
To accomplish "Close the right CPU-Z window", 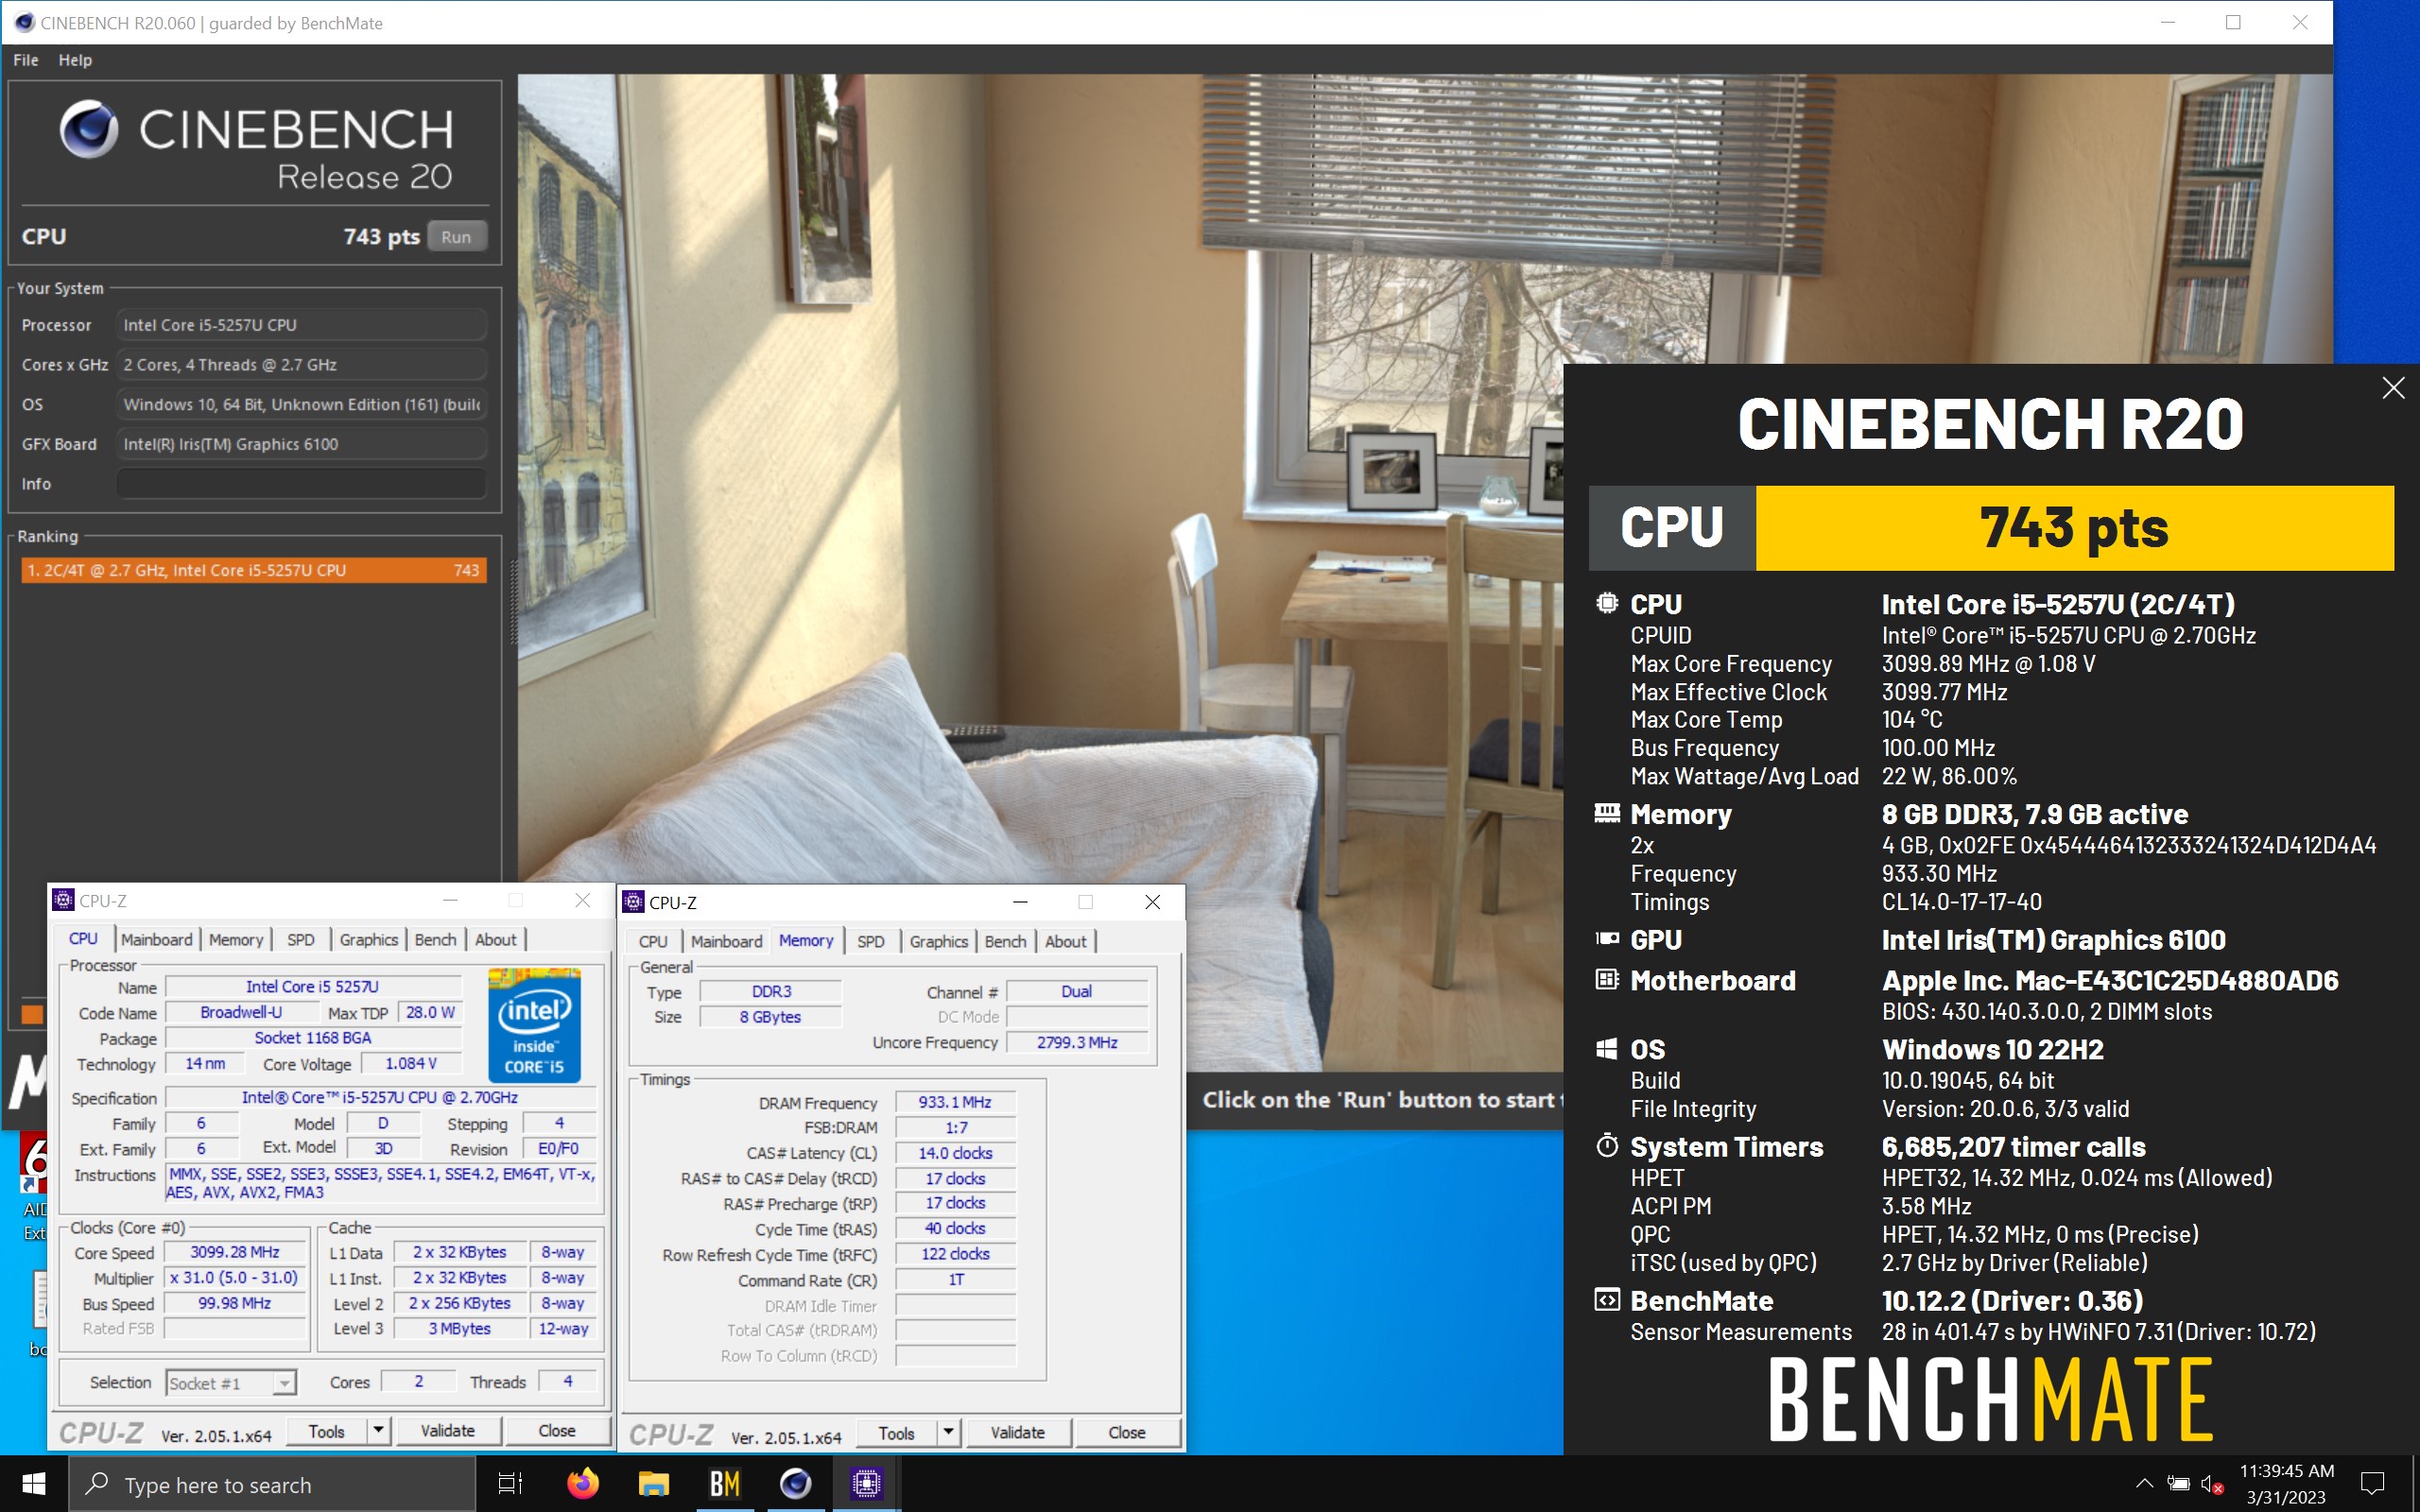I will click(1152, 902).
